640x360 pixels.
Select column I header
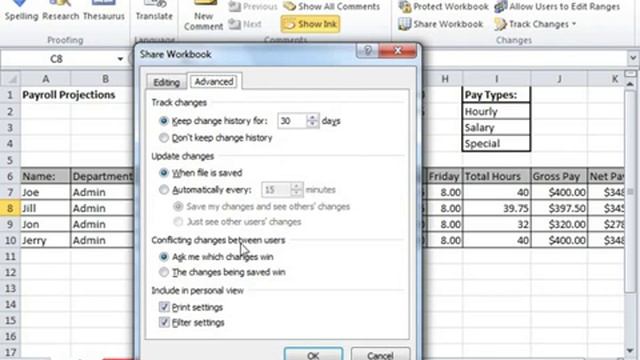coord(496,79)
